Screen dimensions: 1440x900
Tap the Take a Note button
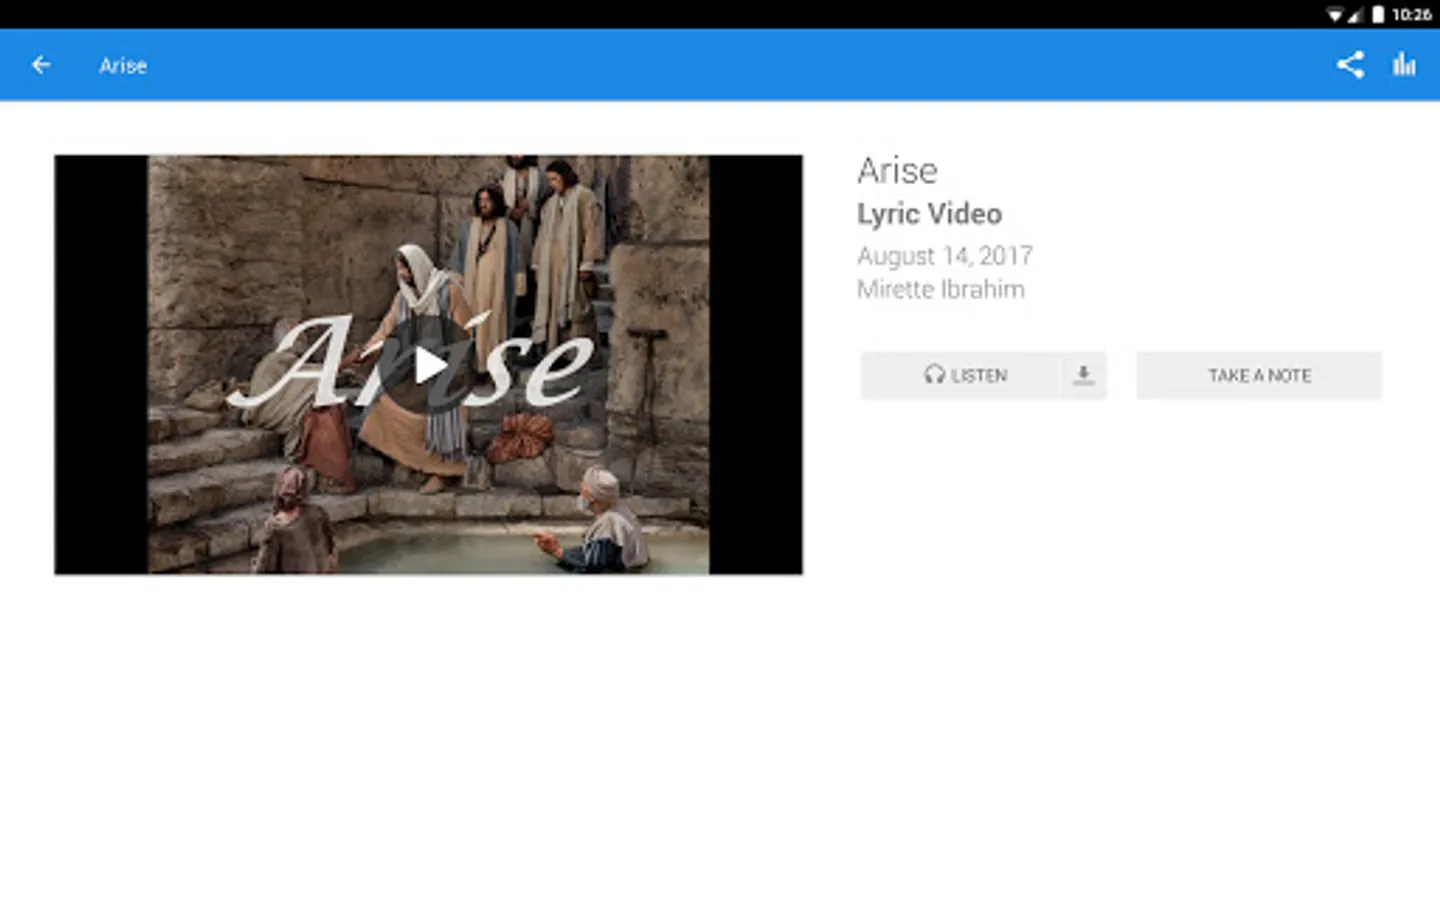tap(1259, 375)
